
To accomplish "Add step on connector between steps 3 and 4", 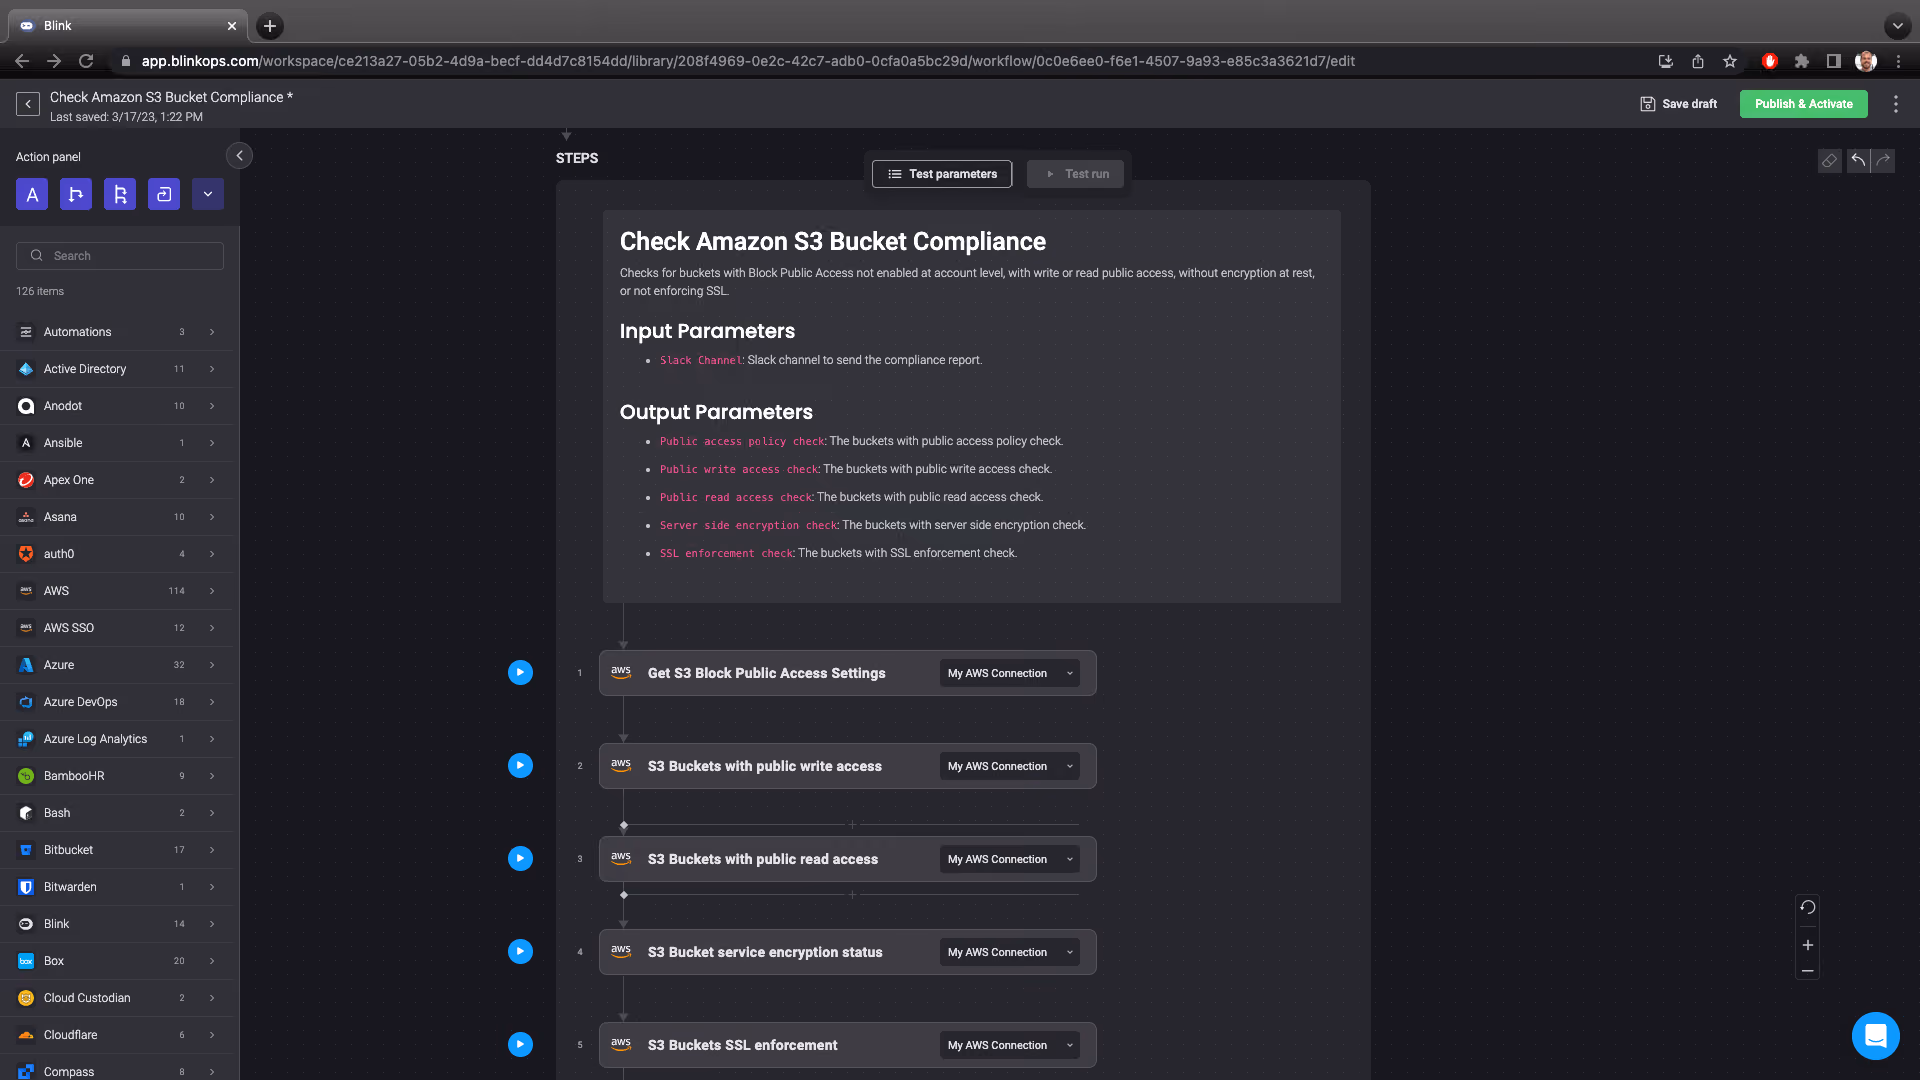I will (x=852, y=895).
